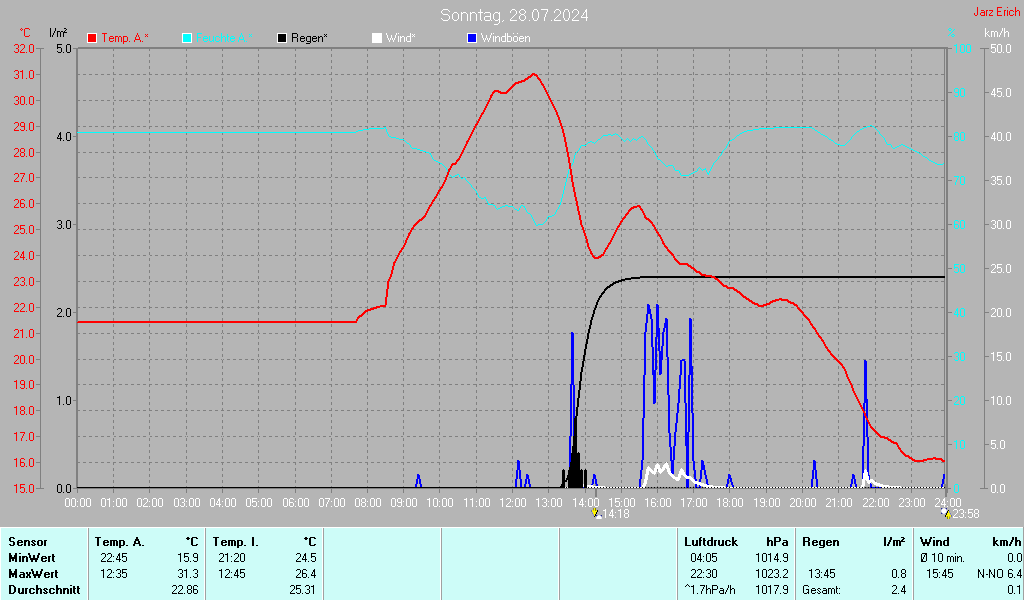Select the Regen* legend label

[x=310, y=39]
